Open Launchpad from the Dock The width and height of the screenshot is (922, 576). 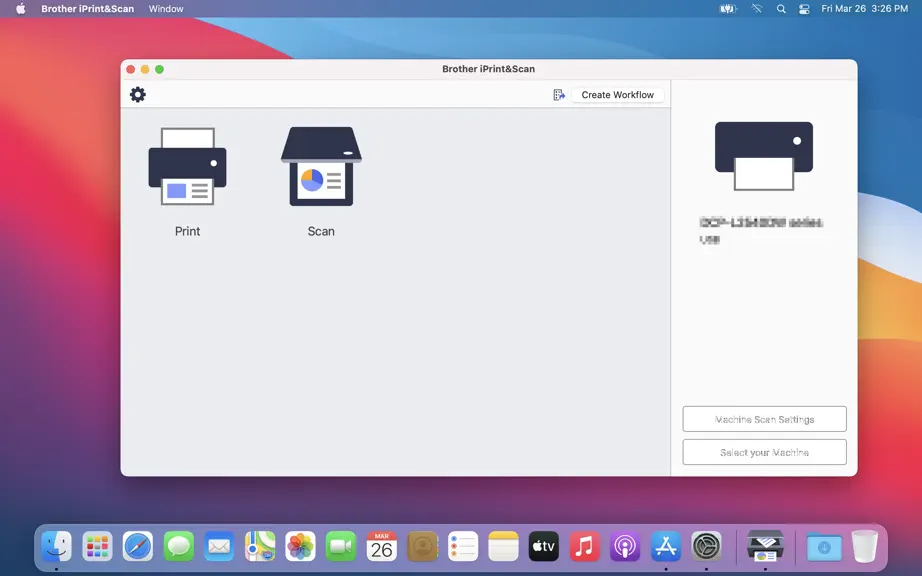click(97, 547)
